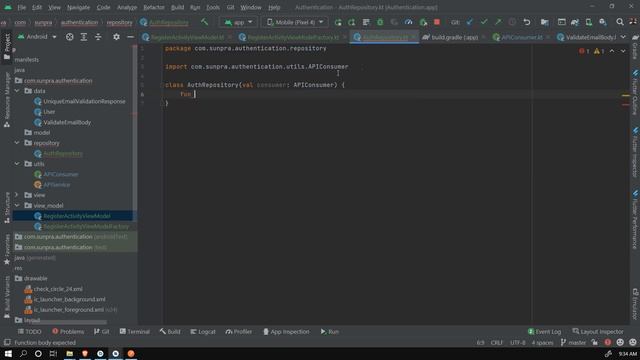Open Project panel settings gear

pyautogui.click(x=116, y=37)
